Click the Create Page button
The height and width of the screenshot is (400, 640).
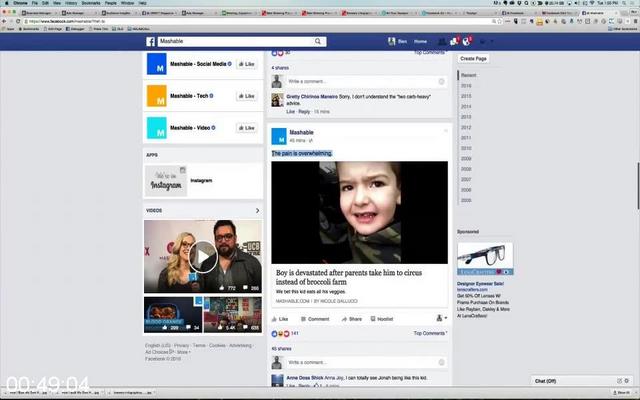tap(473, 59)
